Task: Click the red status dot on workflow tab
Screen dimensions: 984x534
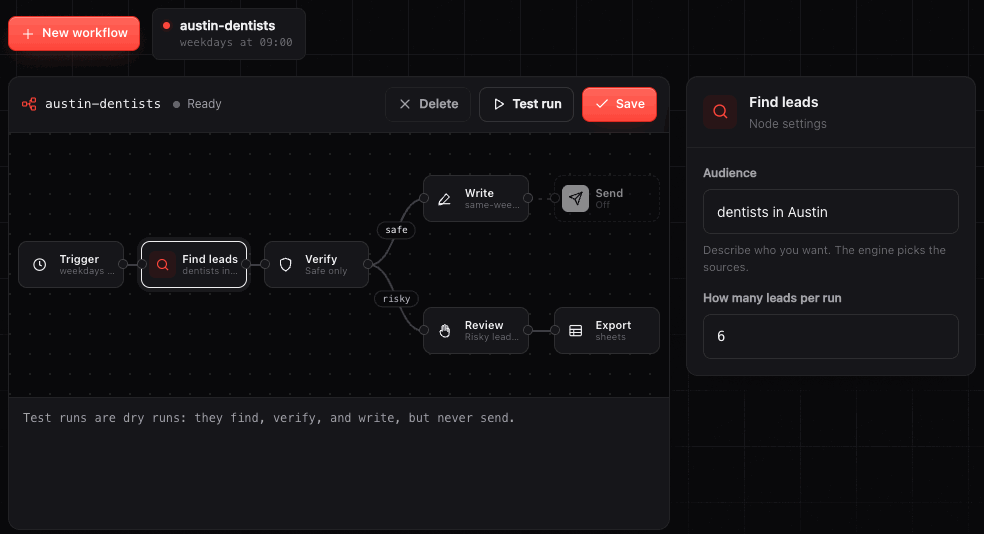Action: click(x=166, y=26)
